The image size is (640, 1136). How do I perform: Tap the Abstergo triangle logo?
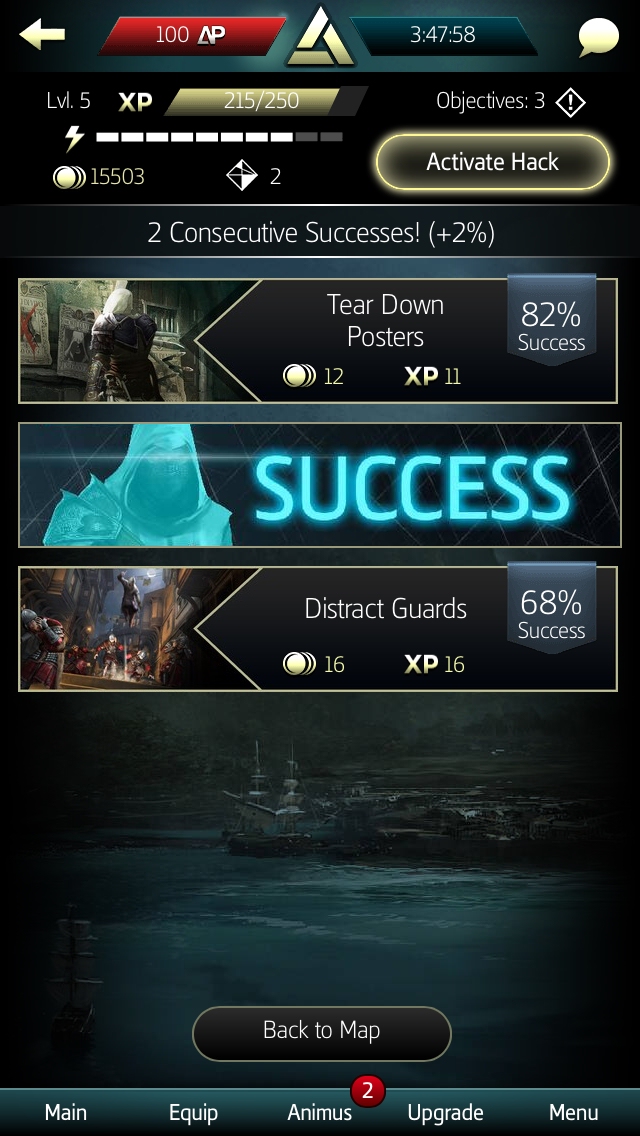coord(320,36)
